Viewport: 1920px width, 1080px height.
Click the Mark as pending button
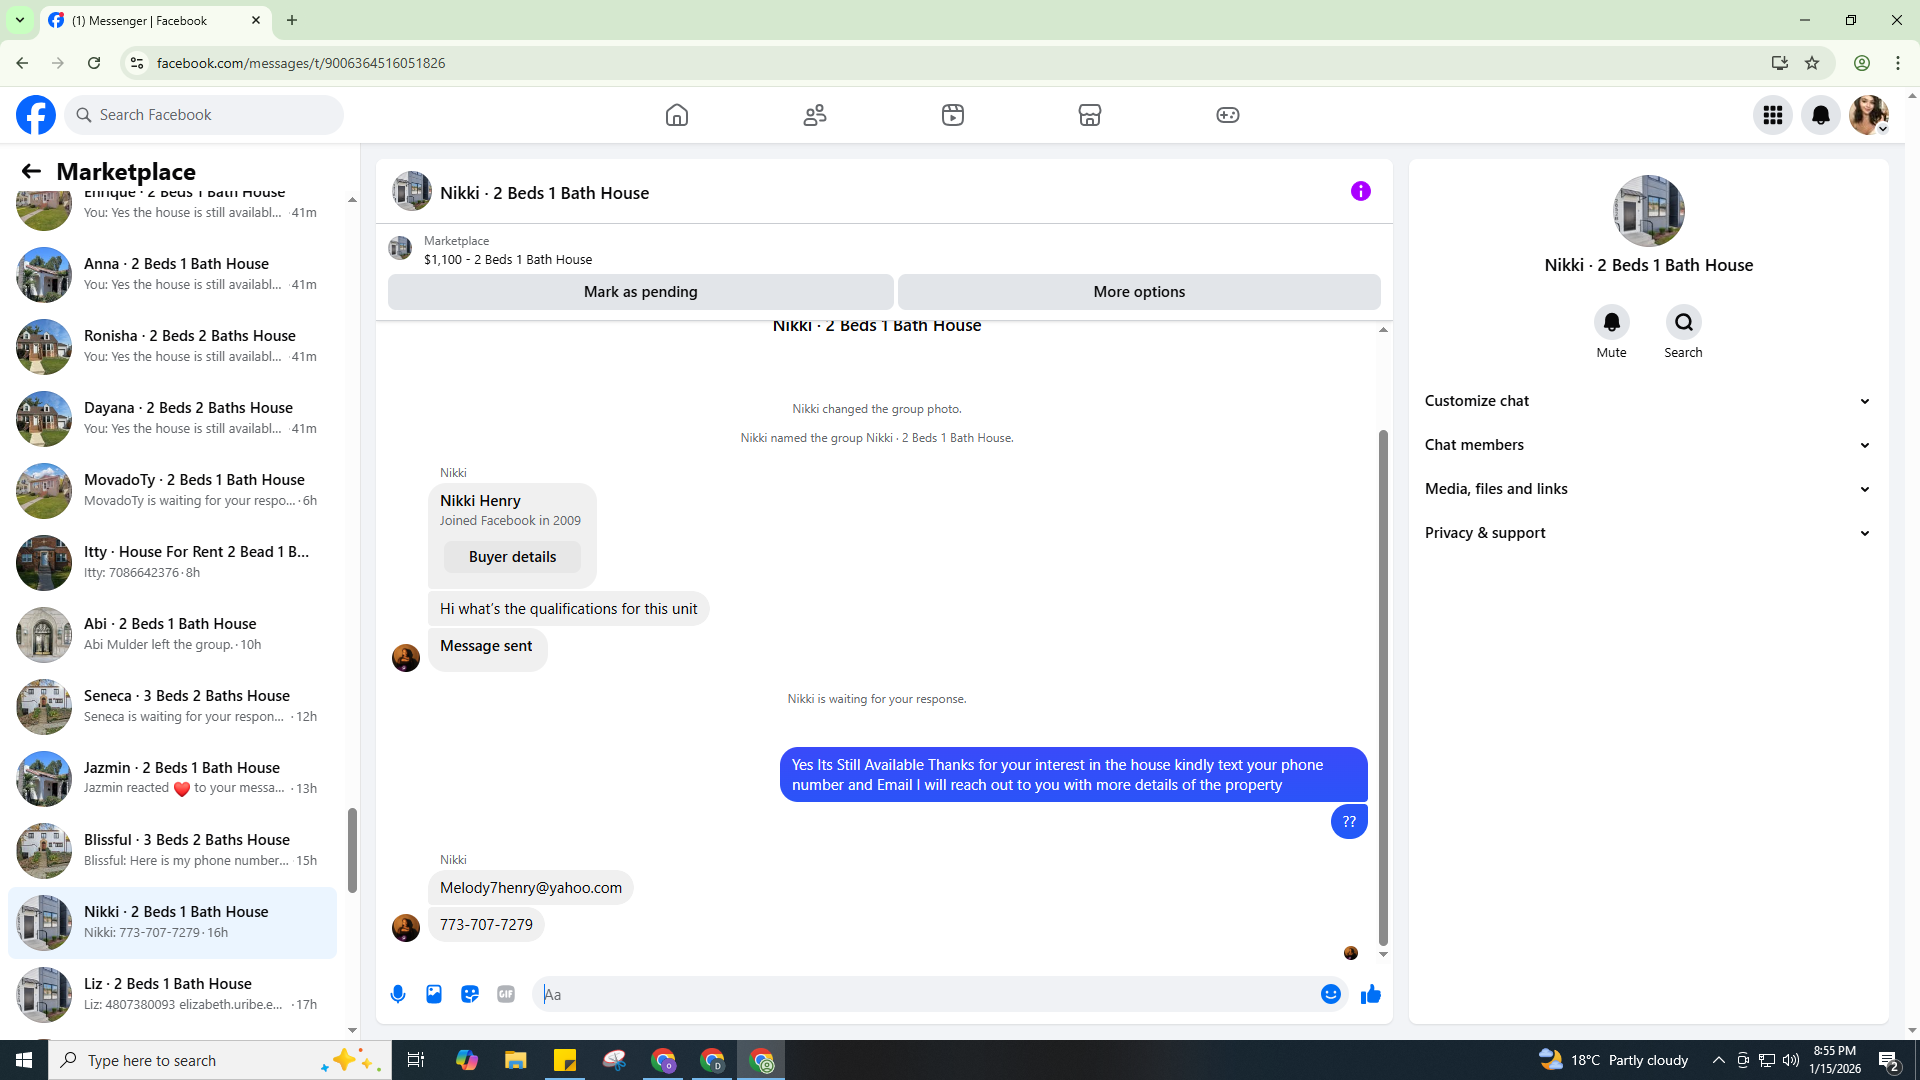click(640, 292)
